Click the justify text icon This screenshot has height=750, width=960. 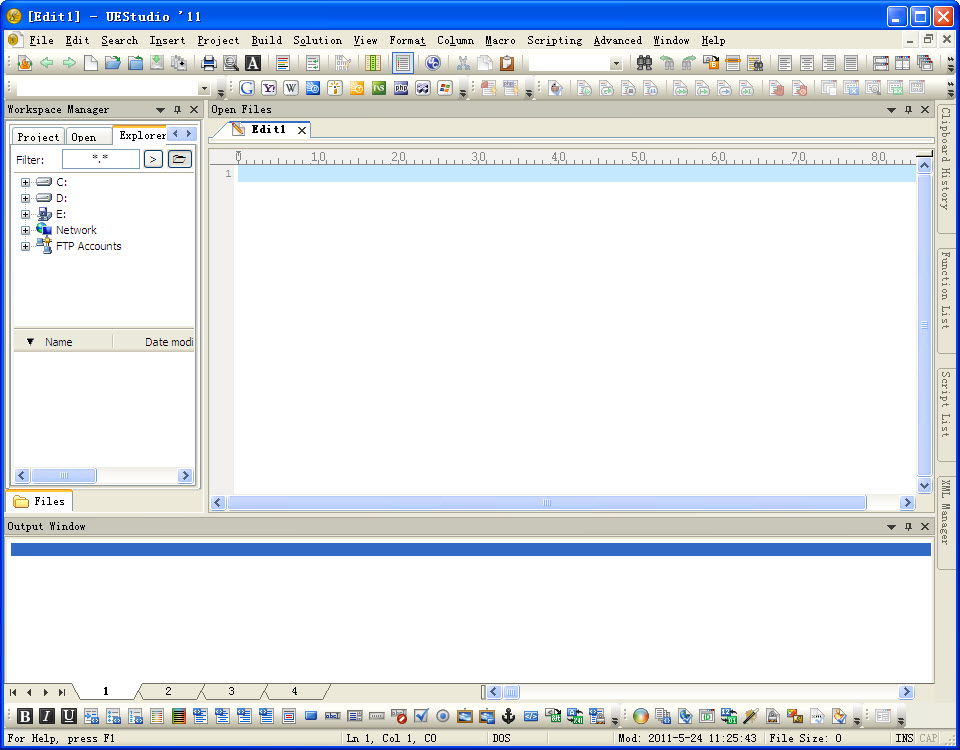coord(851,63)
